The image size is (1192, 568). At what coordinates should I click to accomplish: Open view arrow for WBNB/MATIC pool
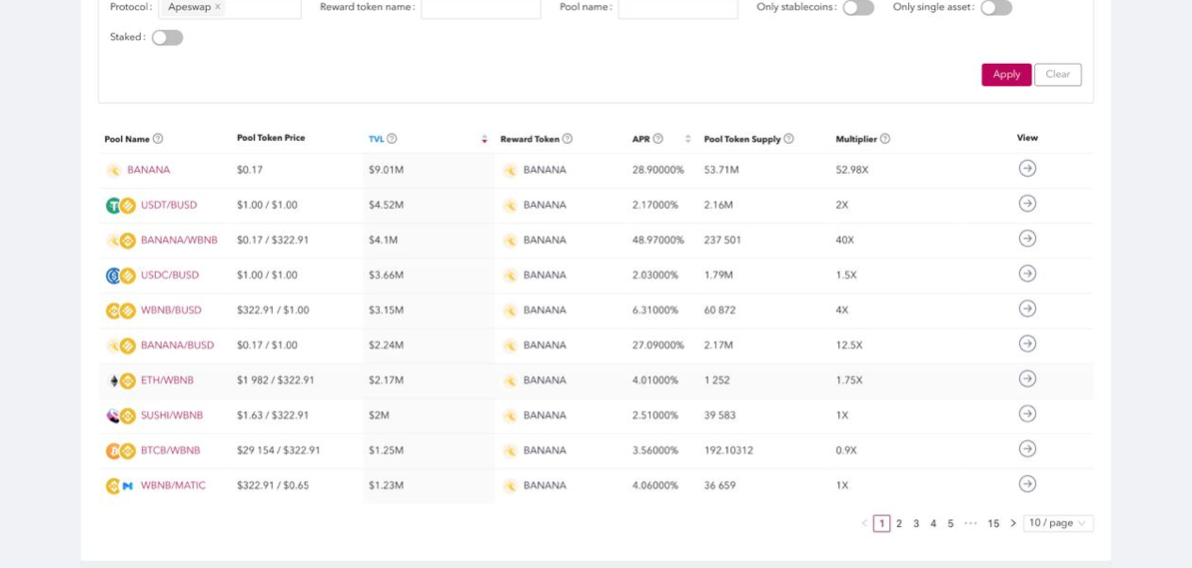coord(1027,484)
